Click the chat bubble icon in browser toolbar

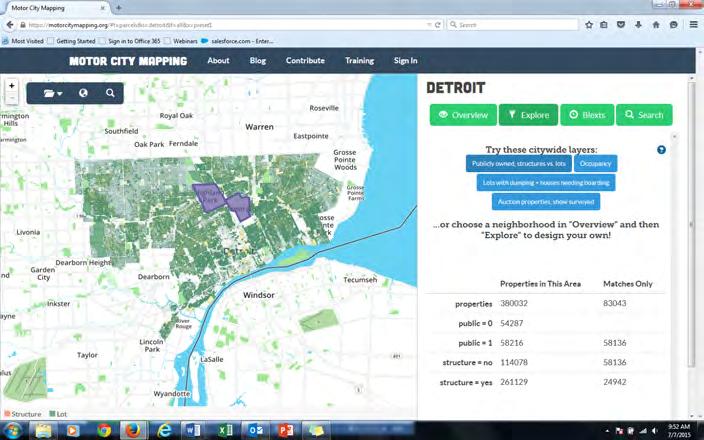[673, 25]
